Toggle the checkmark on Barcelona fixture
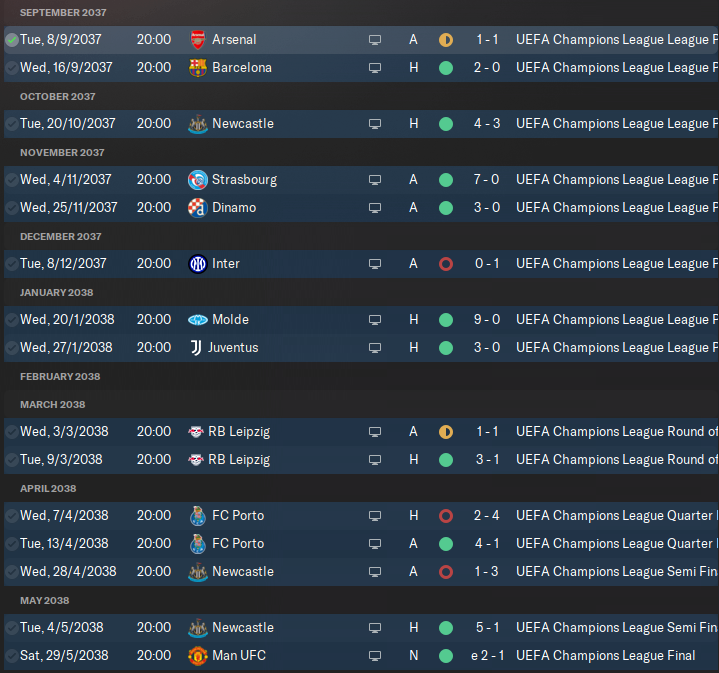The width and height of the screenshot is (719, 673). [11, 68]
